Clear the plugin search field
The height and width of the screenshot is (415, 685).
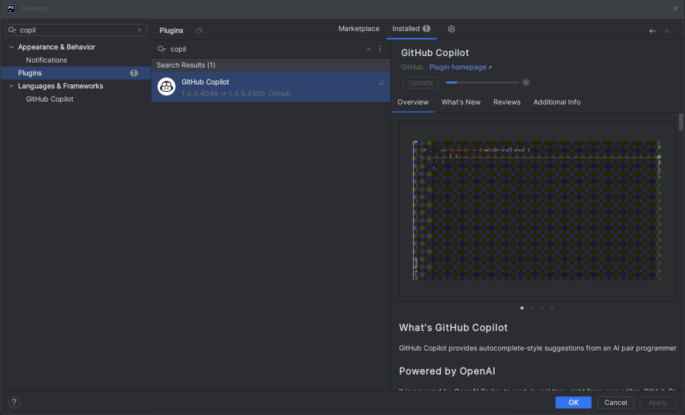[368, 49]
